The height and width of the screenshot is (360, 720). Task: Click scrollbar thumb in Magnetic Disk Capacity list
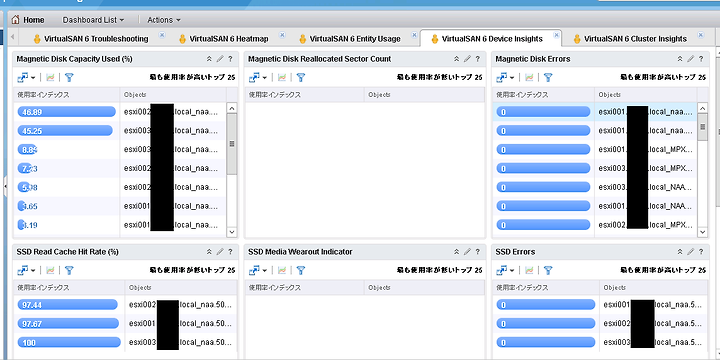[232, 144]
